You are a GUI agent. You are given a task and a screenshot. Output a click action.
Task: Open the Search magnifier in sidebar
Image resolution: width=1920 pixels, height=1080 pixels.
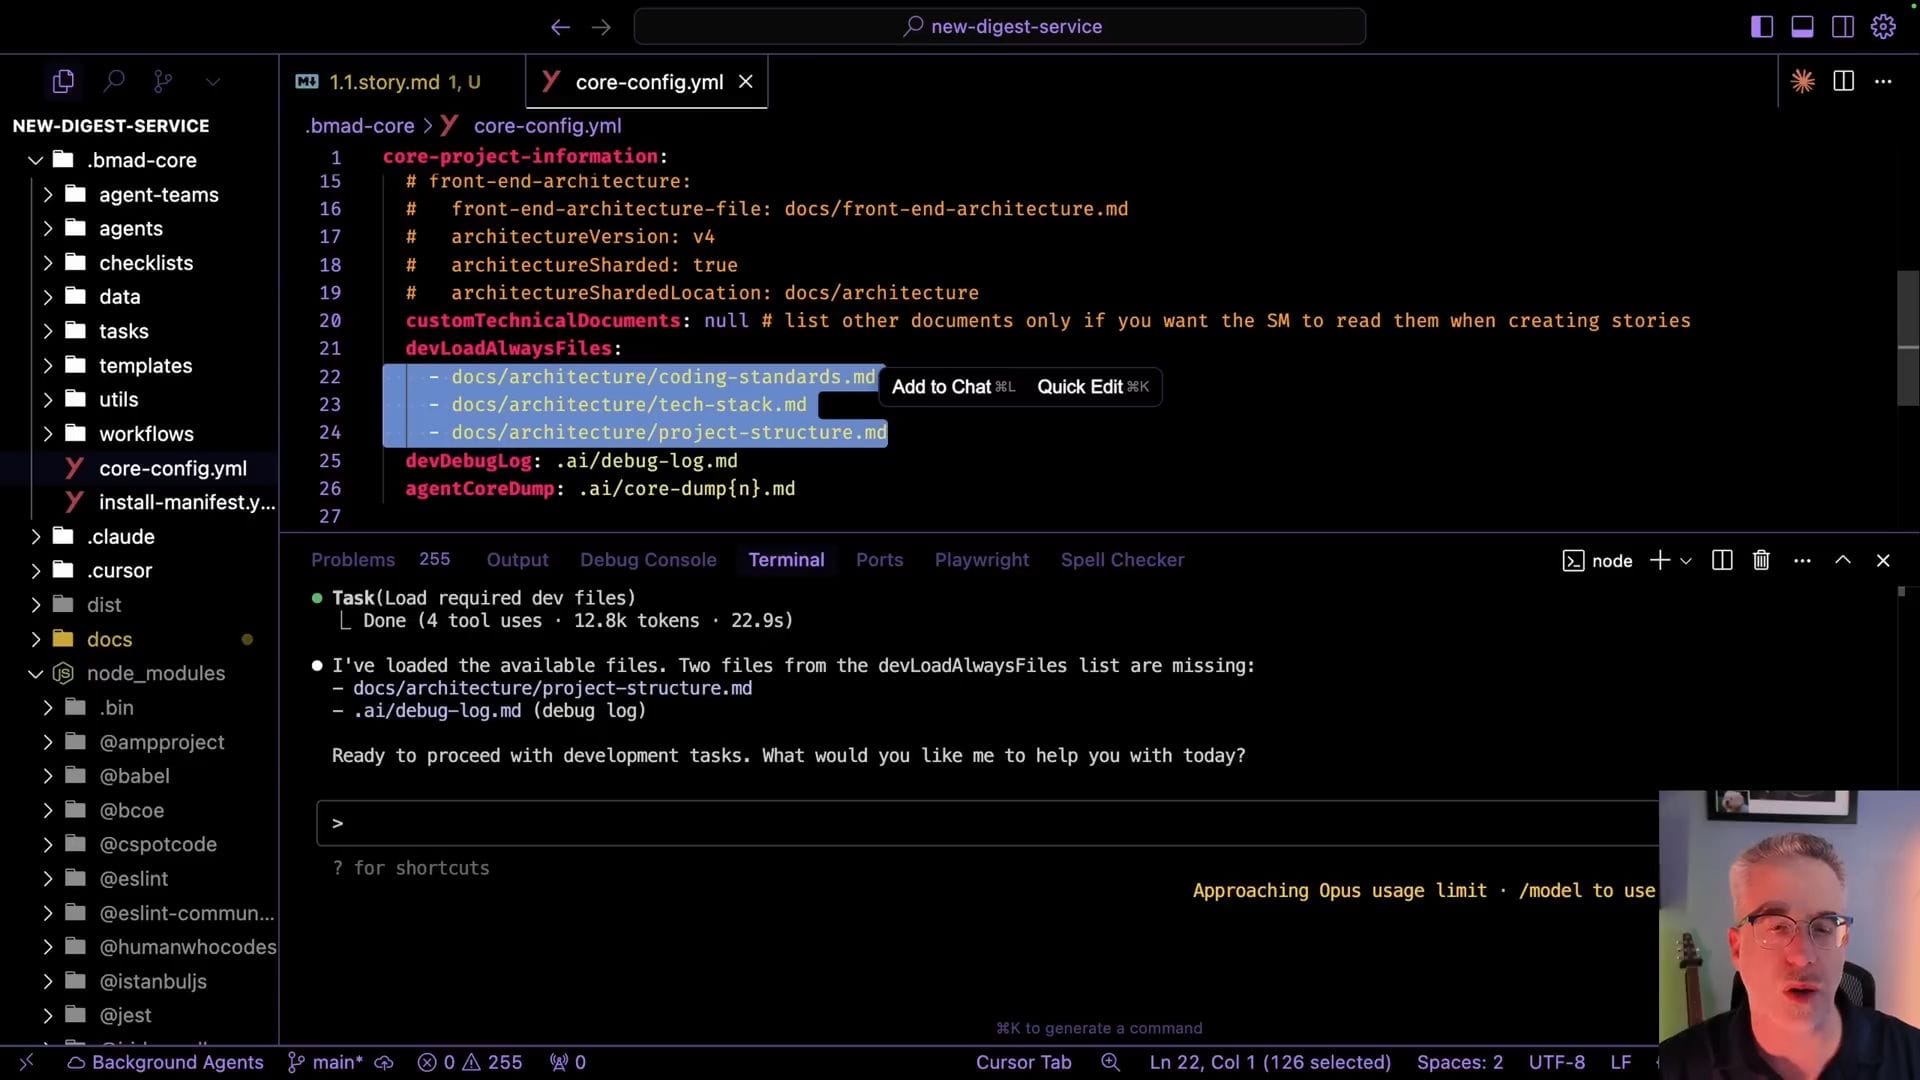pos(114,81)
